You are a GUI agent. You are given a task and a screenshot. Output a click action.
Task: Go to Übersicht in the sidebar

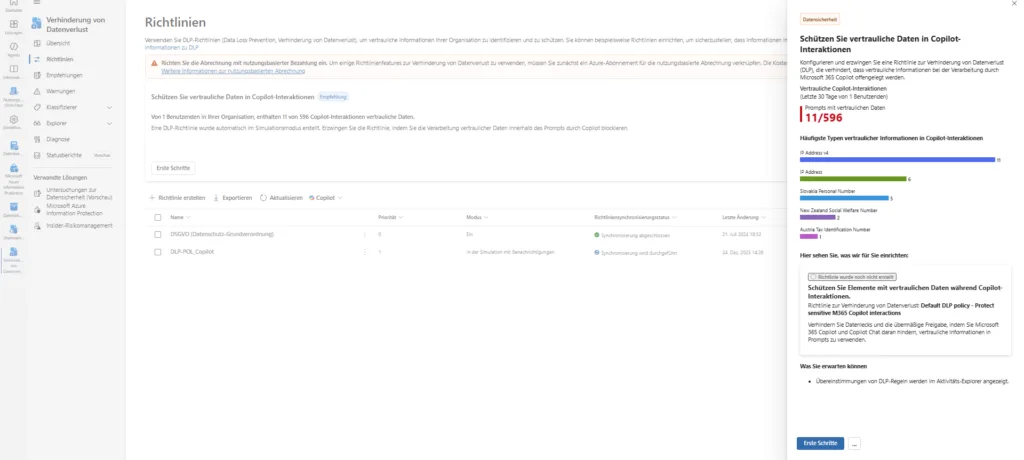click(58, 43)
